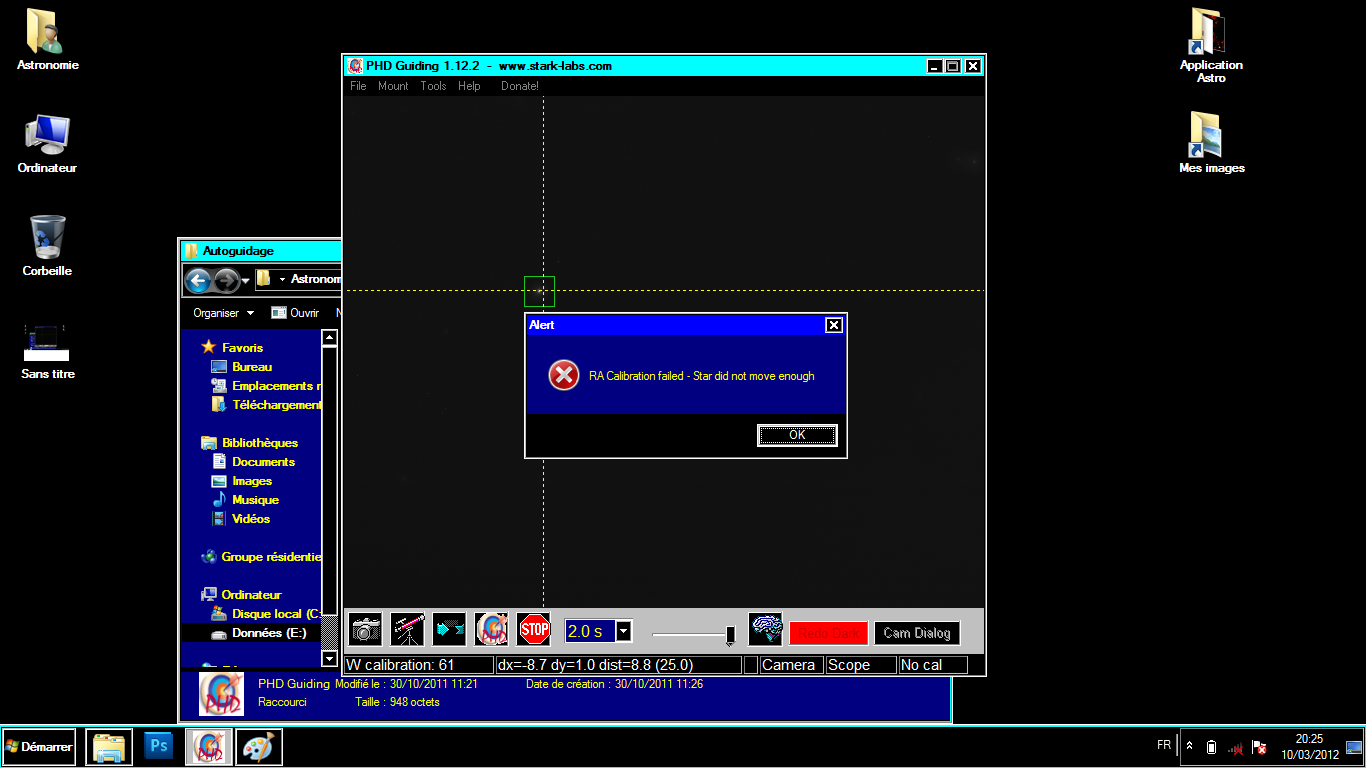Click the 'W calibration: 61' status text

[401, 665]
